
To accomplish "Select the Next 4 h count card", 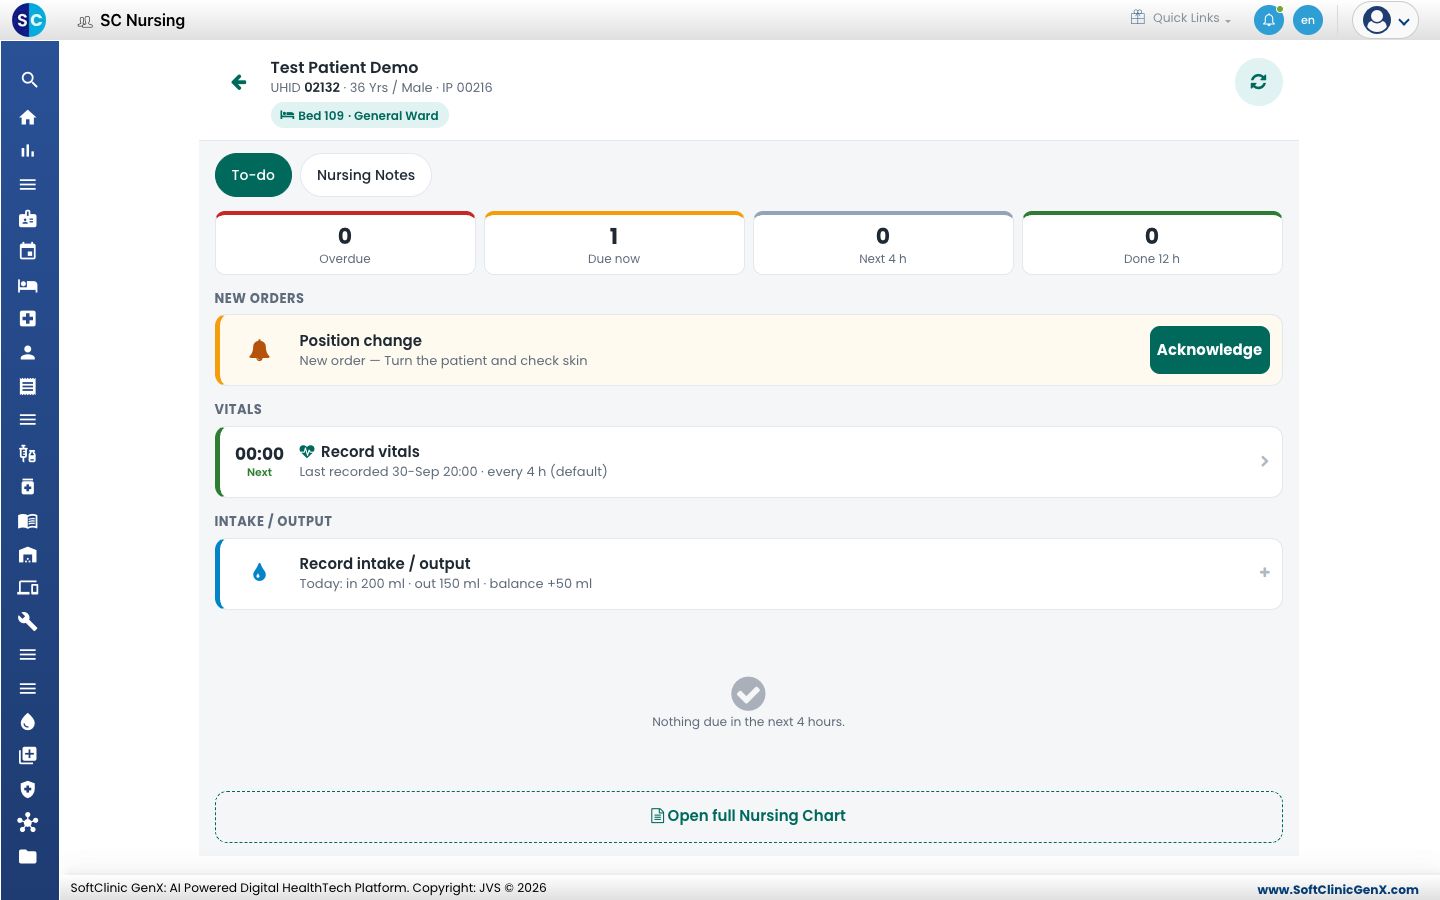I will (x=883, y=243).
